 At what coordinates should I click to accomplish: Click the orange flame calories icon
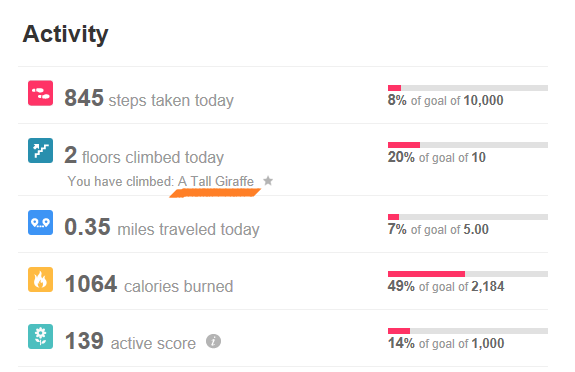[40, 280]
